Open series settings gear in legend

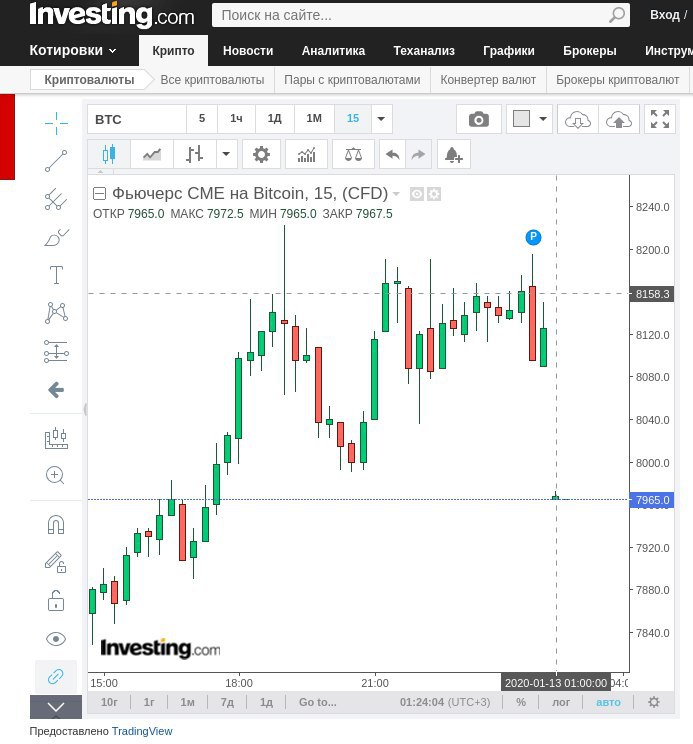tap(434, 194)
